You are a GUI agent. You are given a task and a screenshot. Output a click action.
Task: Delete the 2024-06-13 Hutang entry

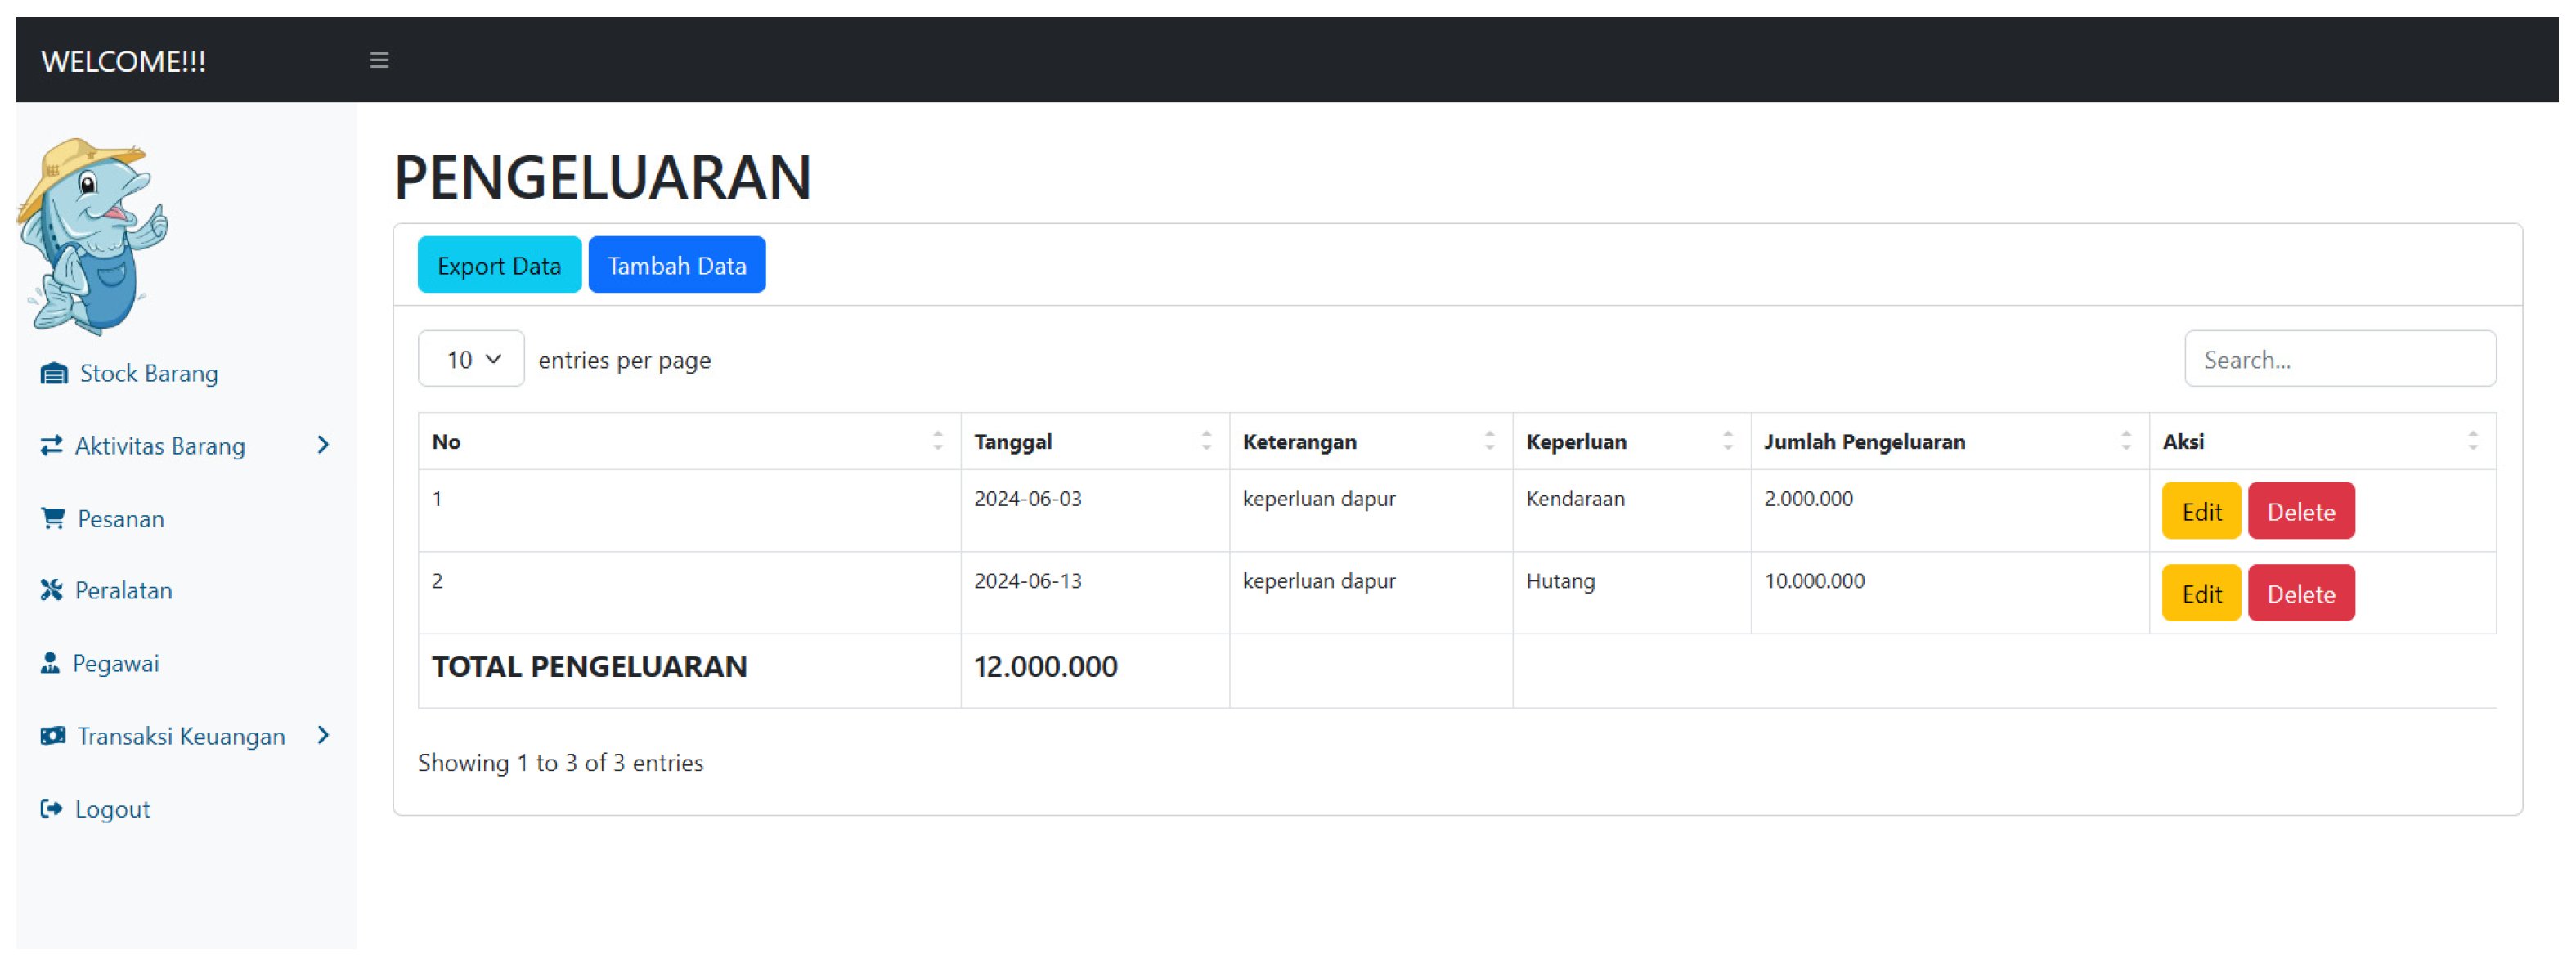click(x=2300, y=594)
